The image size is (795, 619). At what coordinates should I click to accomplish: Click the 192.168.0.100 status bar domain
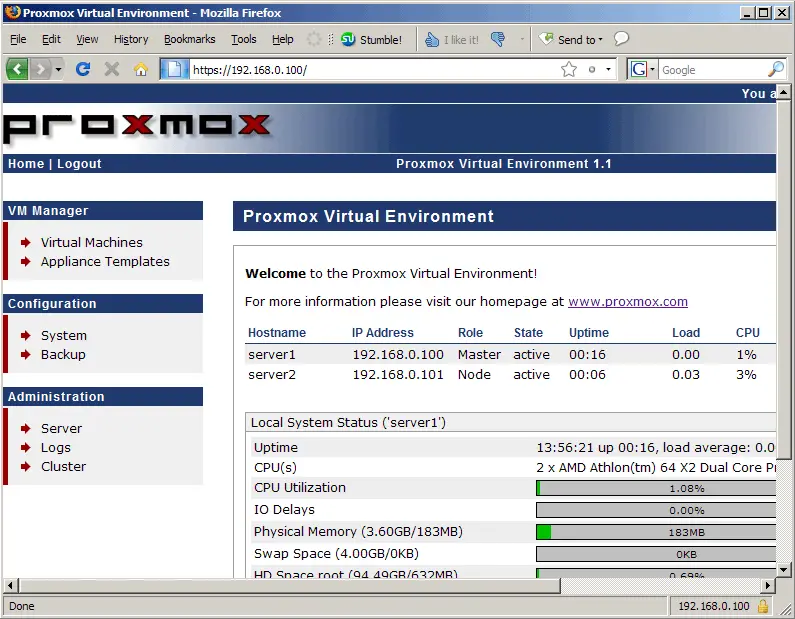(713, 606)
